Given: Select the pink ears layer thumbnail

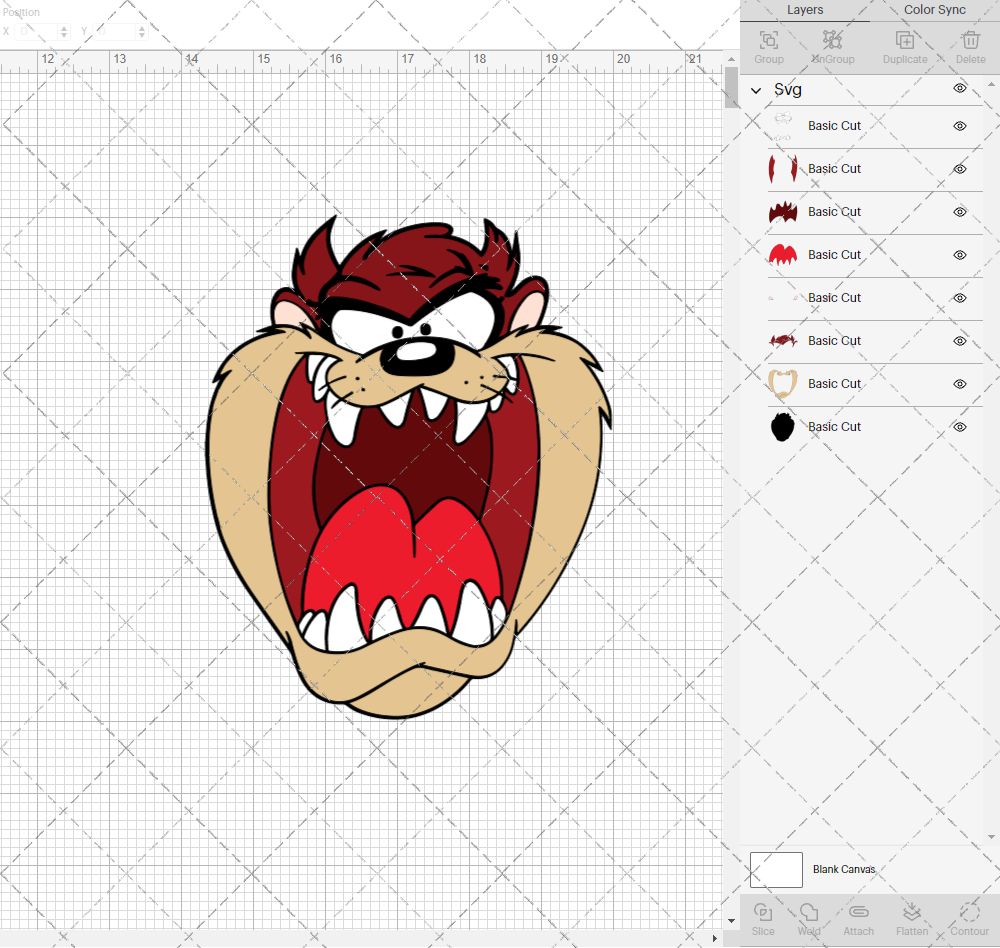Looking at the screenshot, I should 783,298.
